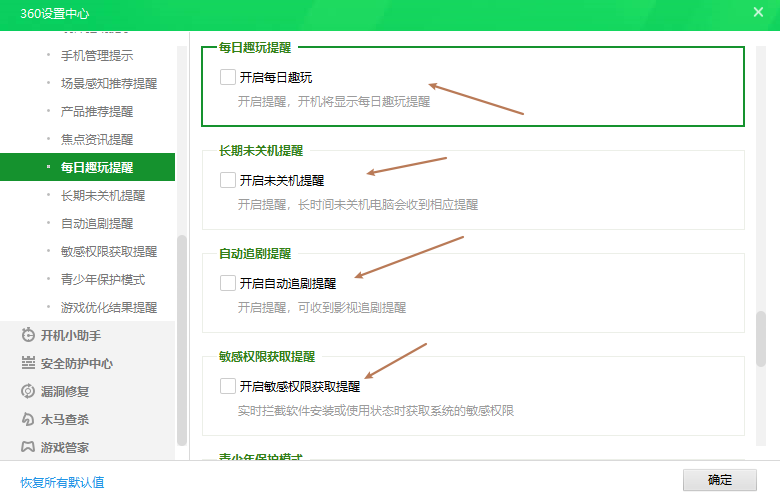Click description 可收到影视追剧提醒

(x=352, y=307)
